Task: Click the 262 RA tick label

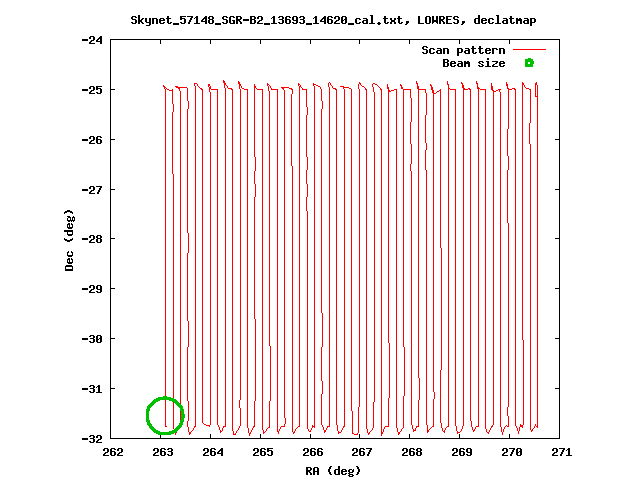Action: tap(113, 452)
